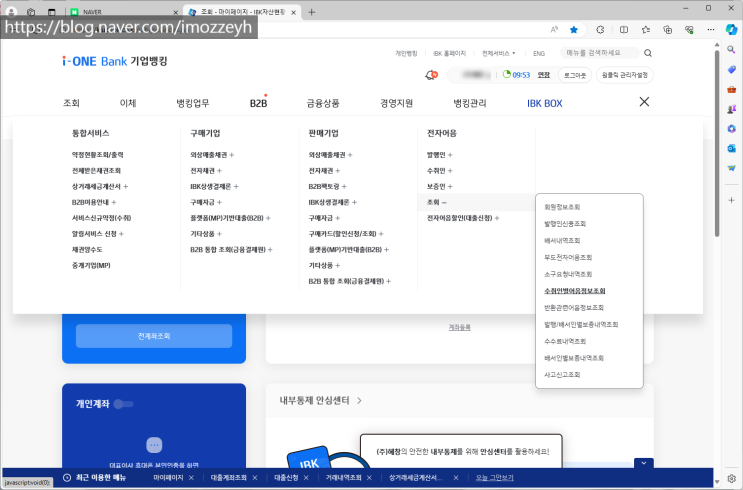This screenshot has height=490, width=743.
Task: Click the 전계좌조회 button
Action: point(154,336)
